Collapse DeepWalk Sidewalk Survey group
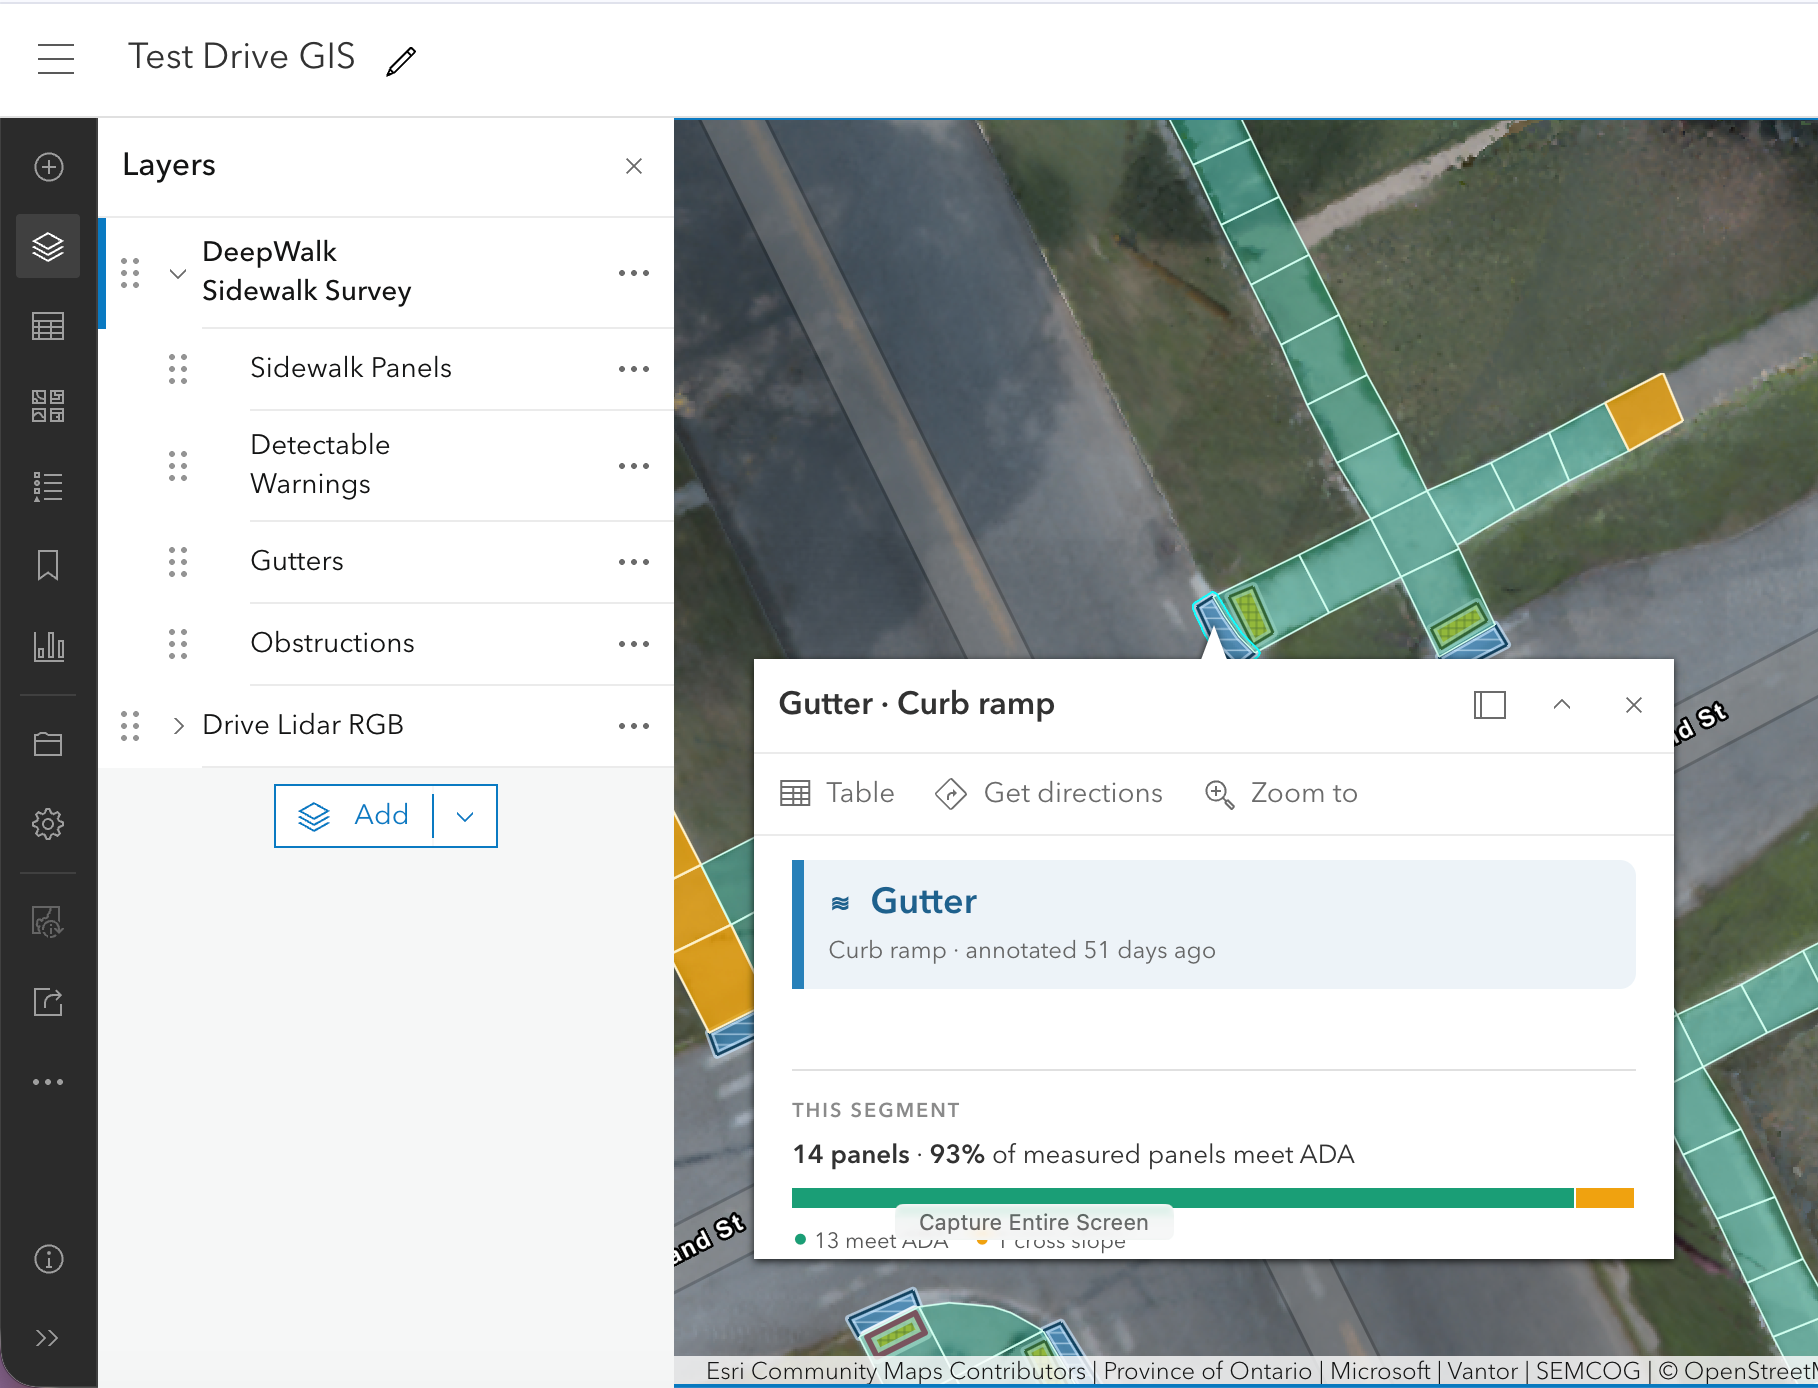This screenshot has height=1388, width=1818. coord(178,273)
